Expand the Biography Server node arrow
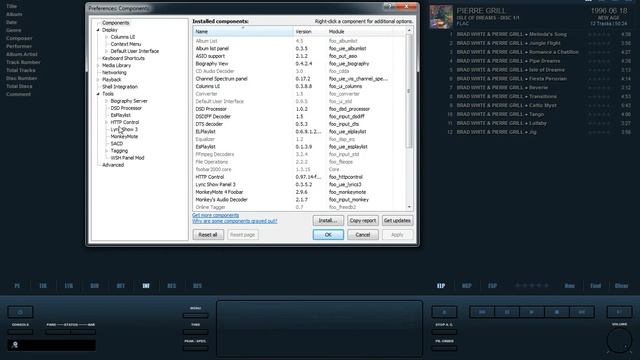The height and width of the screenshot is (360, 640). coord(107,101)
